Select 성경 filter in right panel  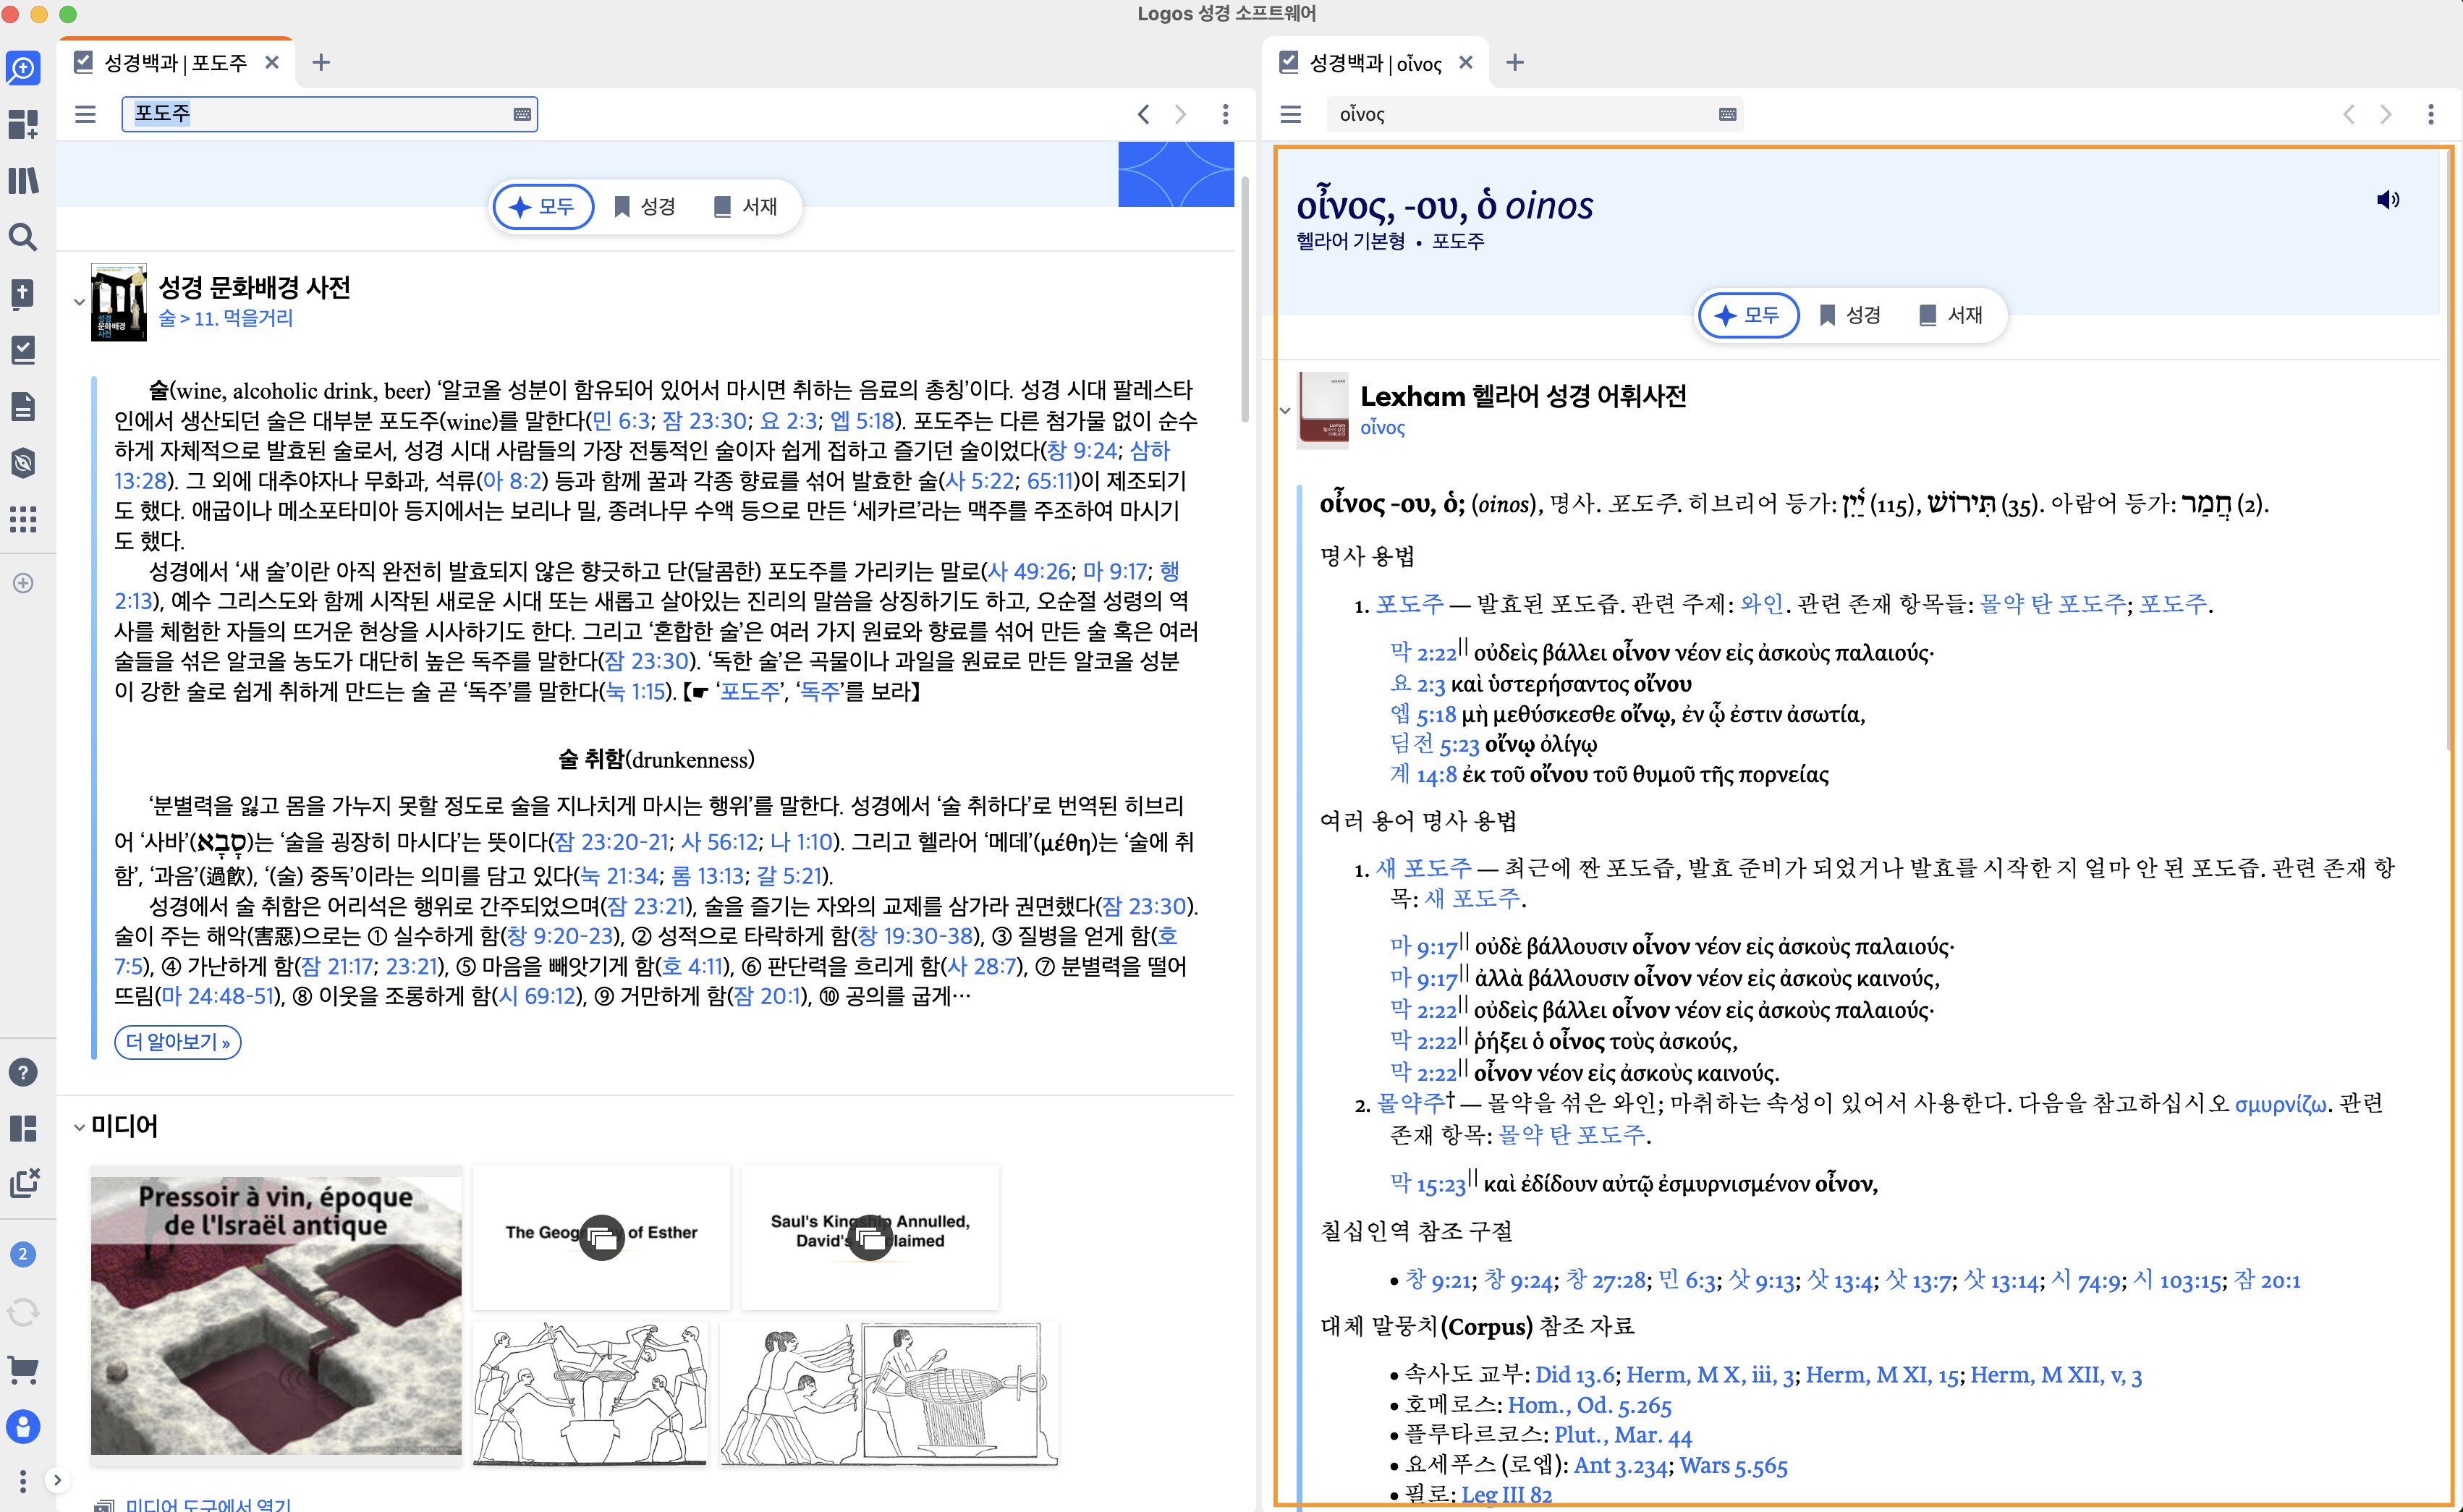click(x=1850, y=315)
